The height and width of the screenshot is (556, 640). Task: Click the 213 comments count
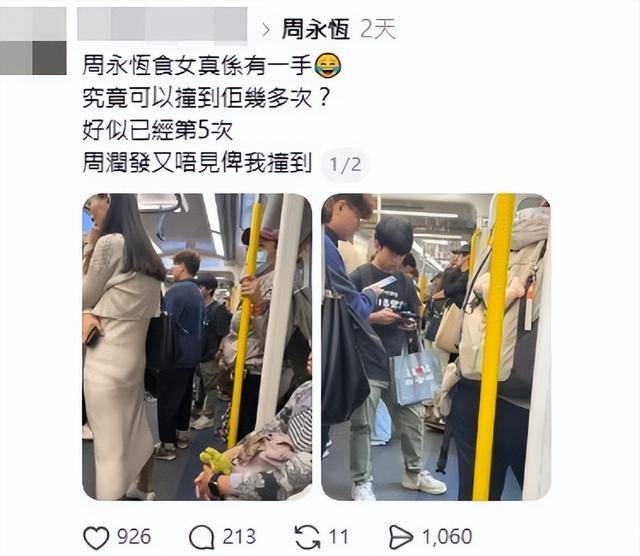(x=239, y=536)
